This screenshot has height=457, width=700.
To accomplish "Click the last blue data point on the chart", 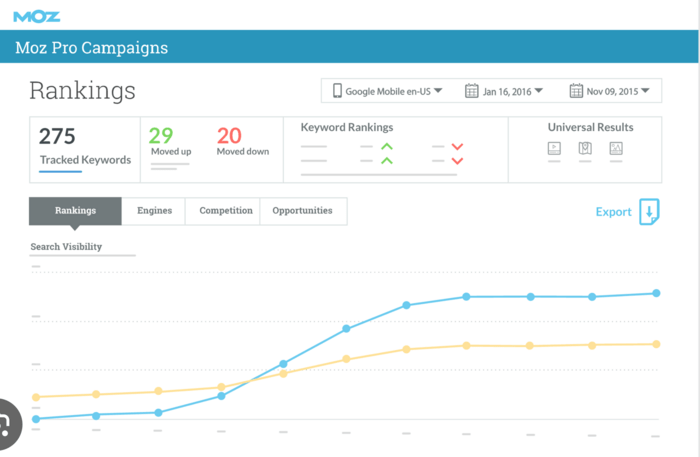I will point(656,293).
